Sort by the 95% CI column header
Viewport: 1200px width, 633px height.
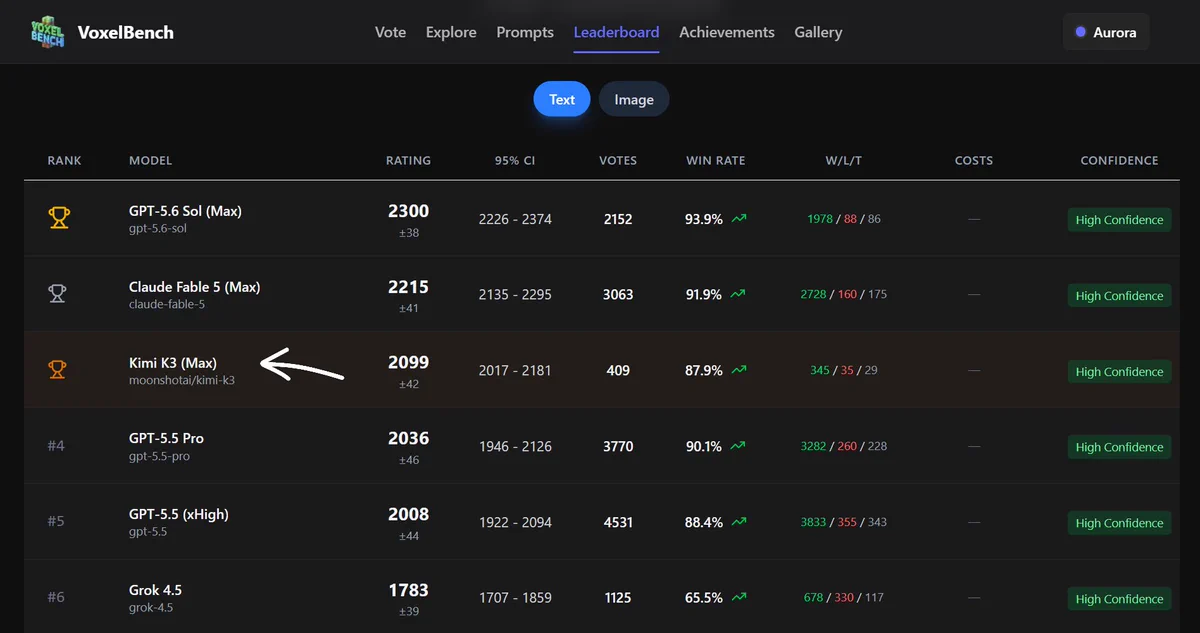point(515,160)
